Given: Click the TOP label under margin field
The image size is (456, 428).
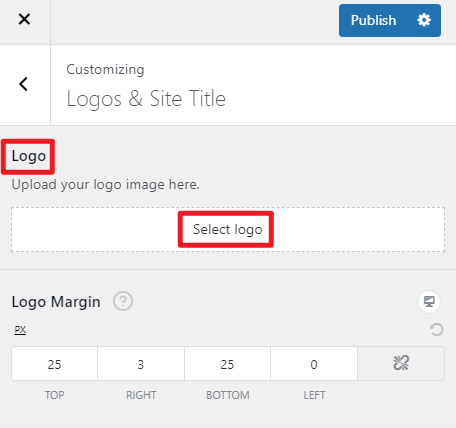Looking at the screenshot, I should tap(55, 395).
